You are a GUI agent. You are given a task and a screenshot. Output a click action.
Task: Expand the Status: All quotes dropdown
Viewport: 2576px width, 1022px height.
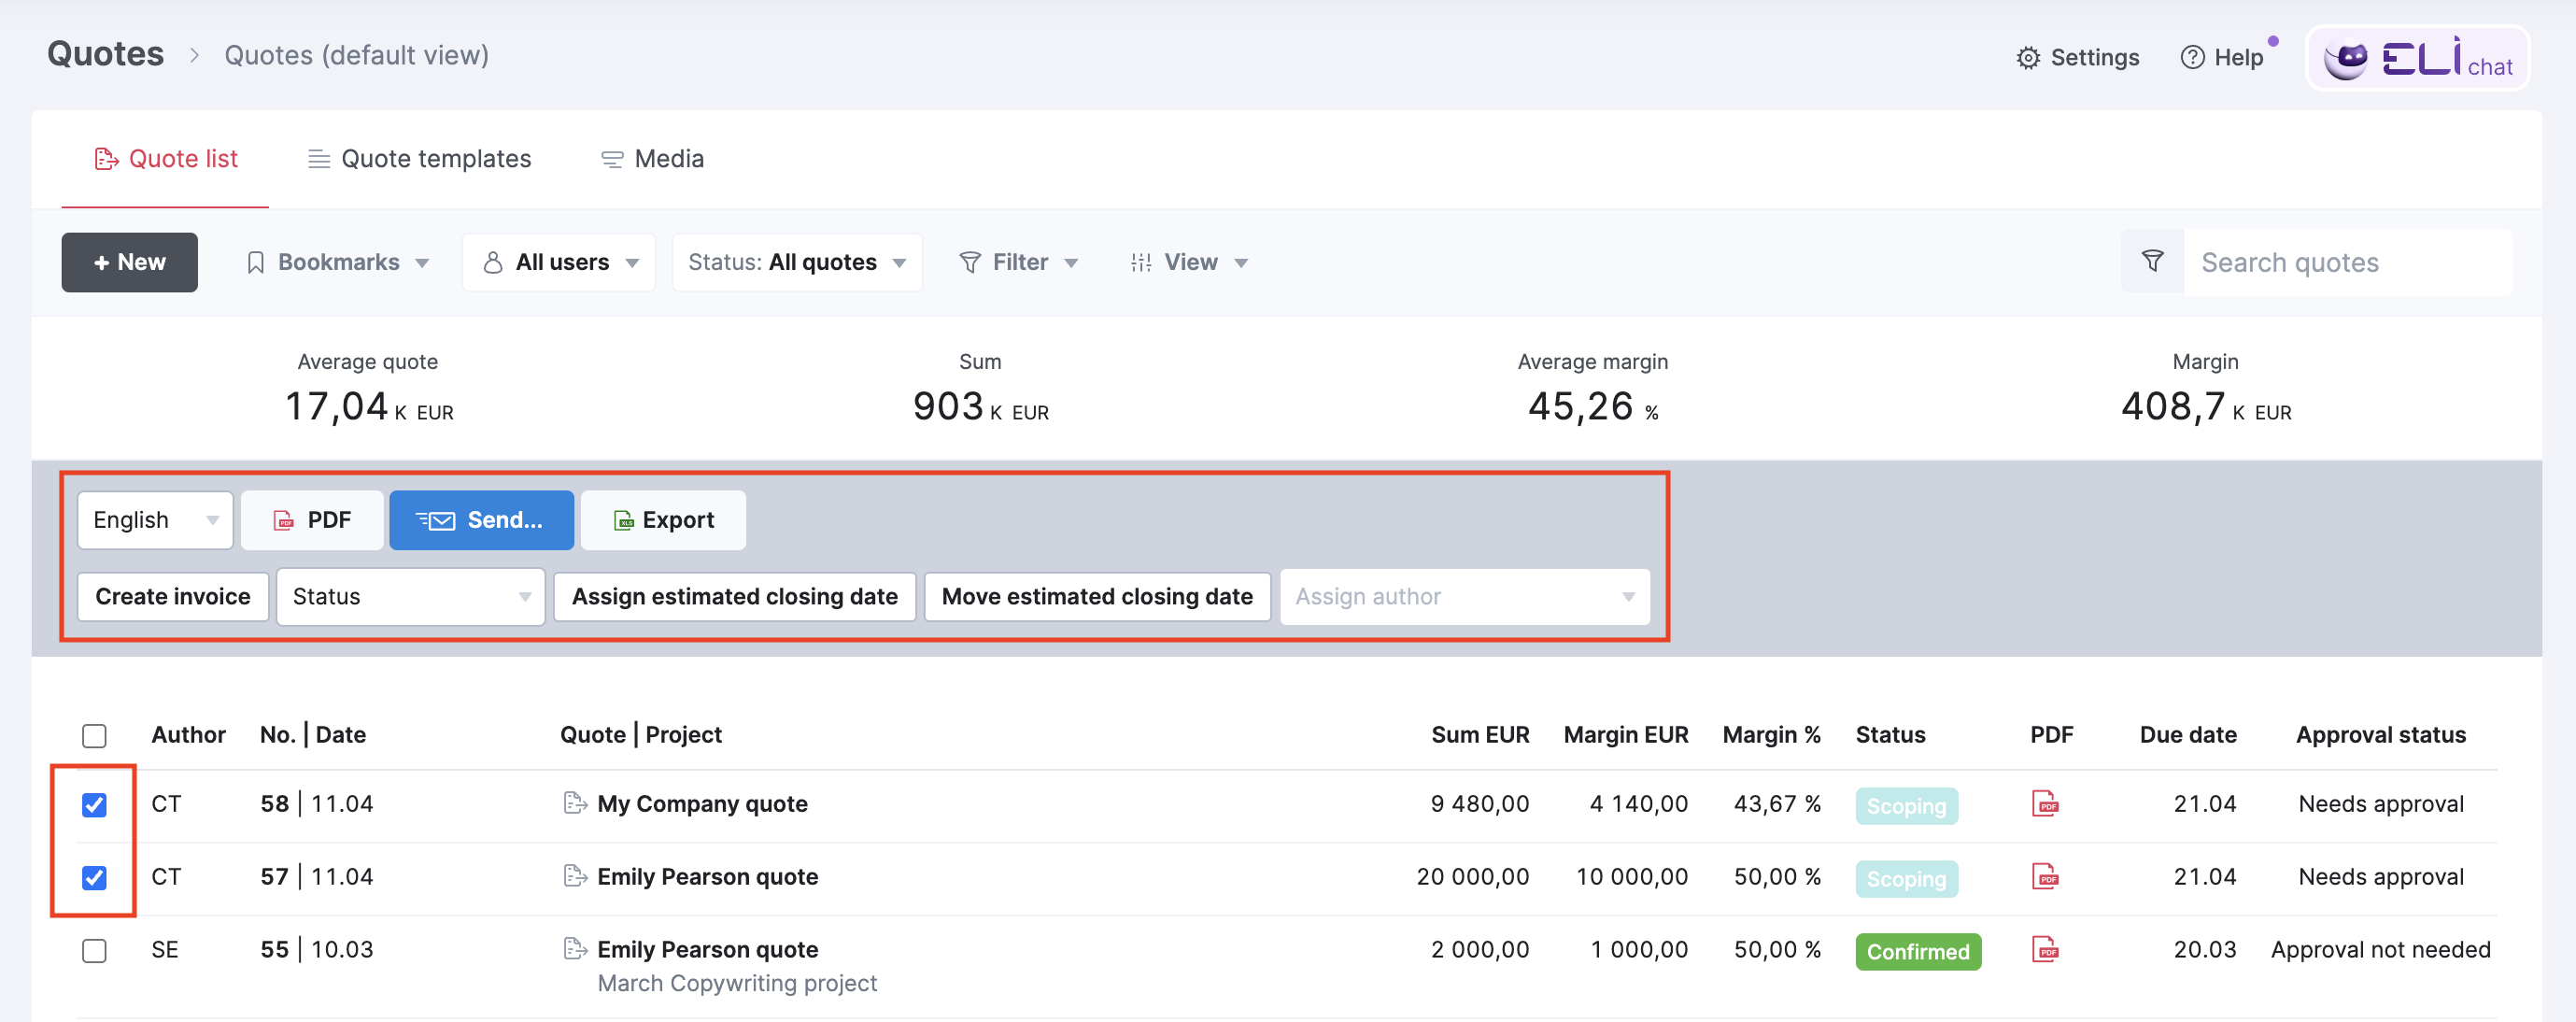coord(797,262)
